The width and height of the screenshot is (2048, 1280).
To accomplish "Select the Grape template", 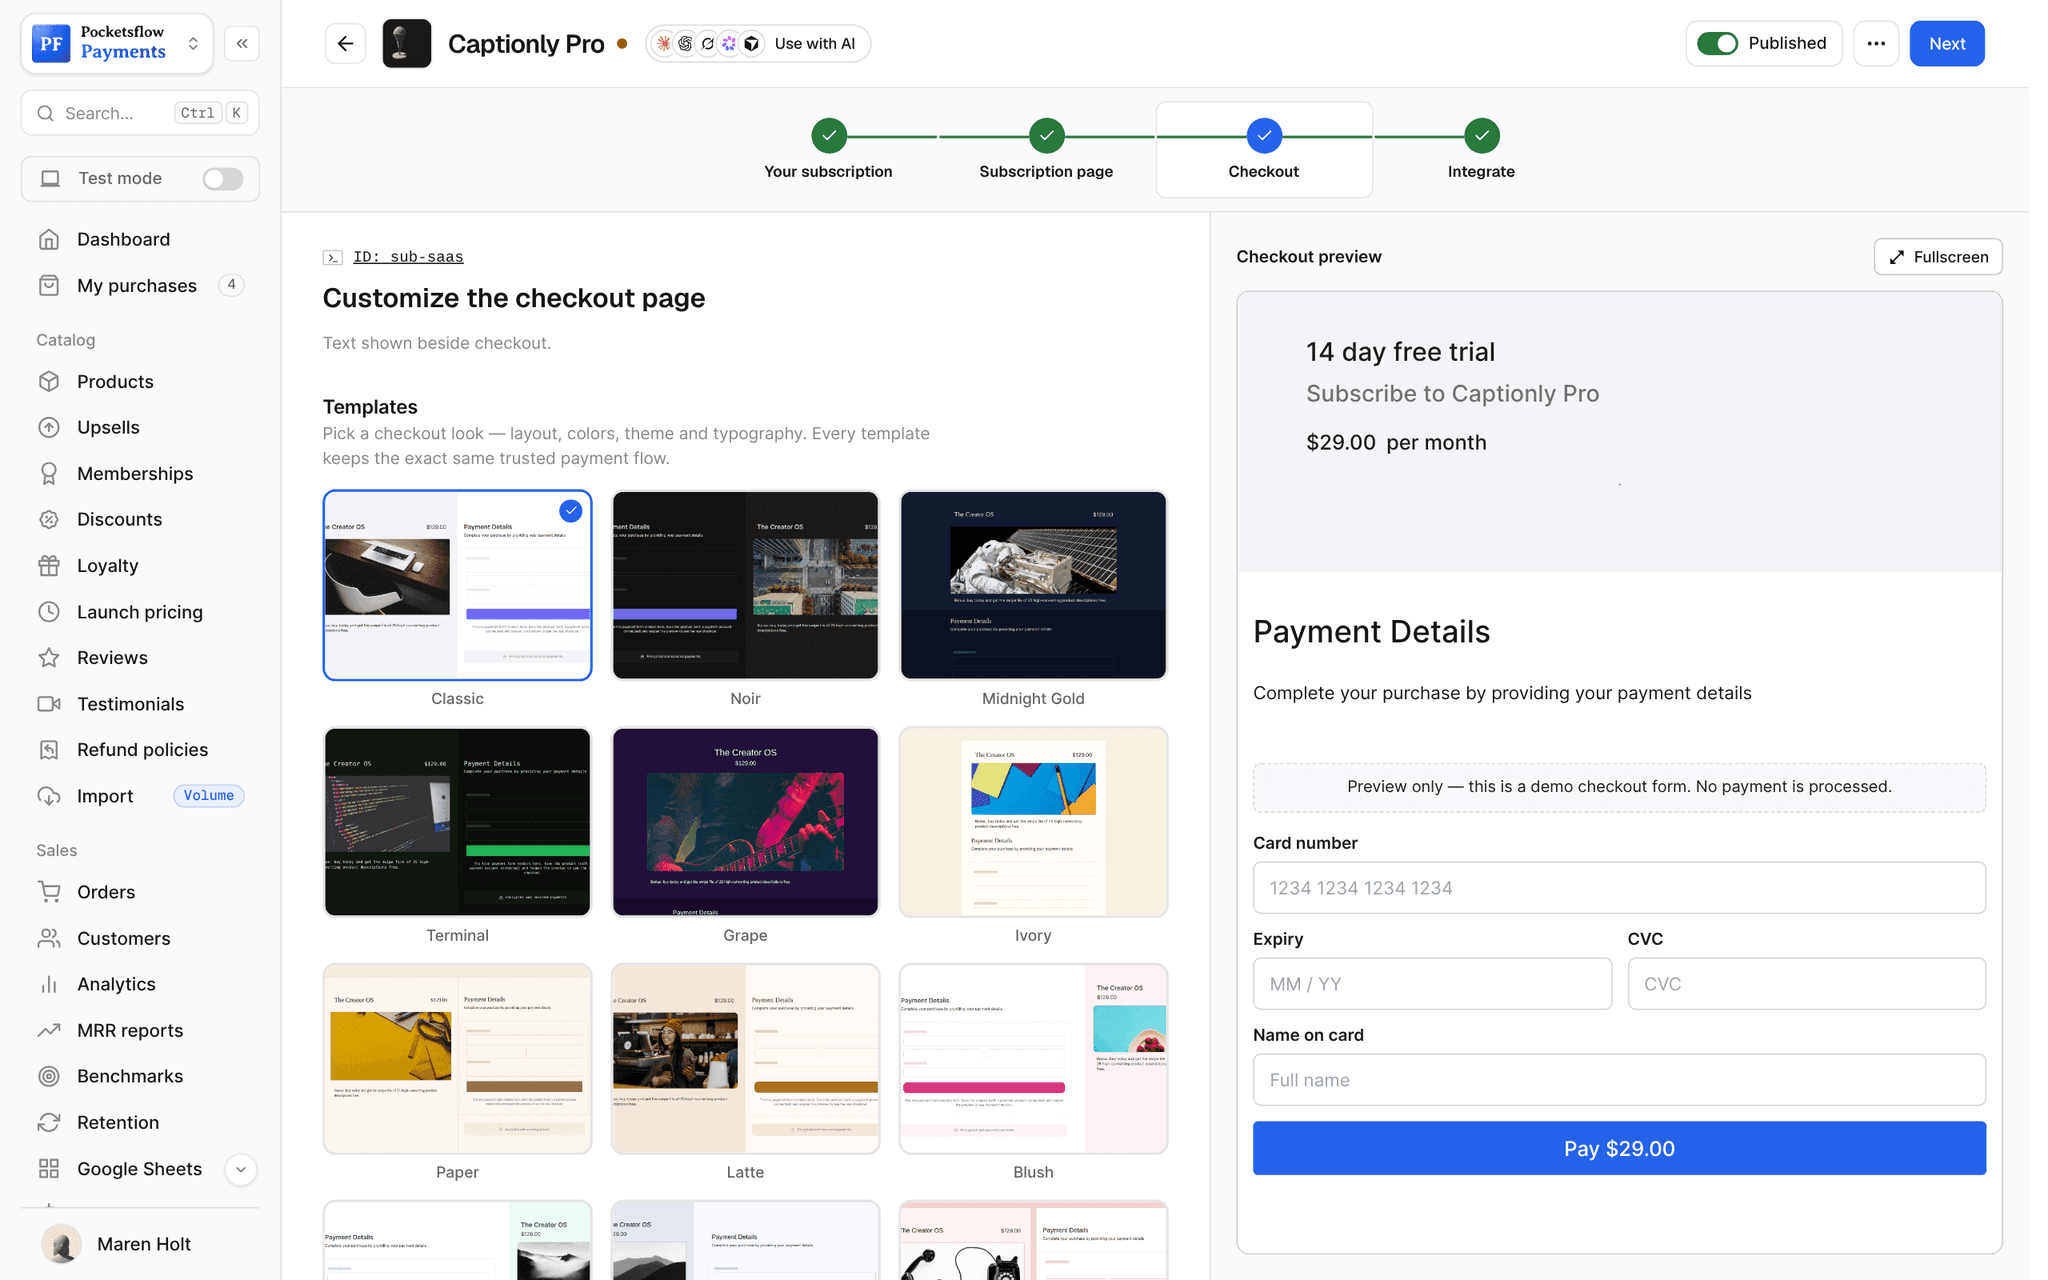I will click(745, 822).
